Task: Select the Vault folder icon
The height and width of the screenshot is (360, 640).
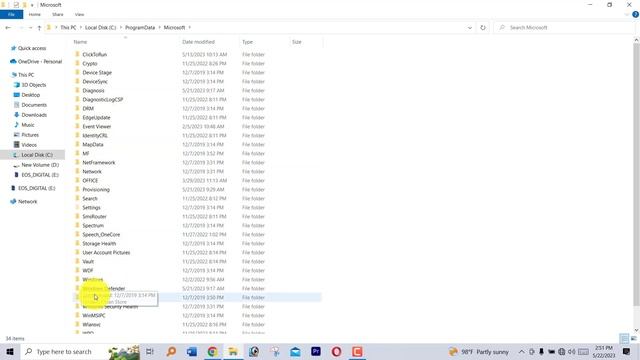Action: (78, 261)
